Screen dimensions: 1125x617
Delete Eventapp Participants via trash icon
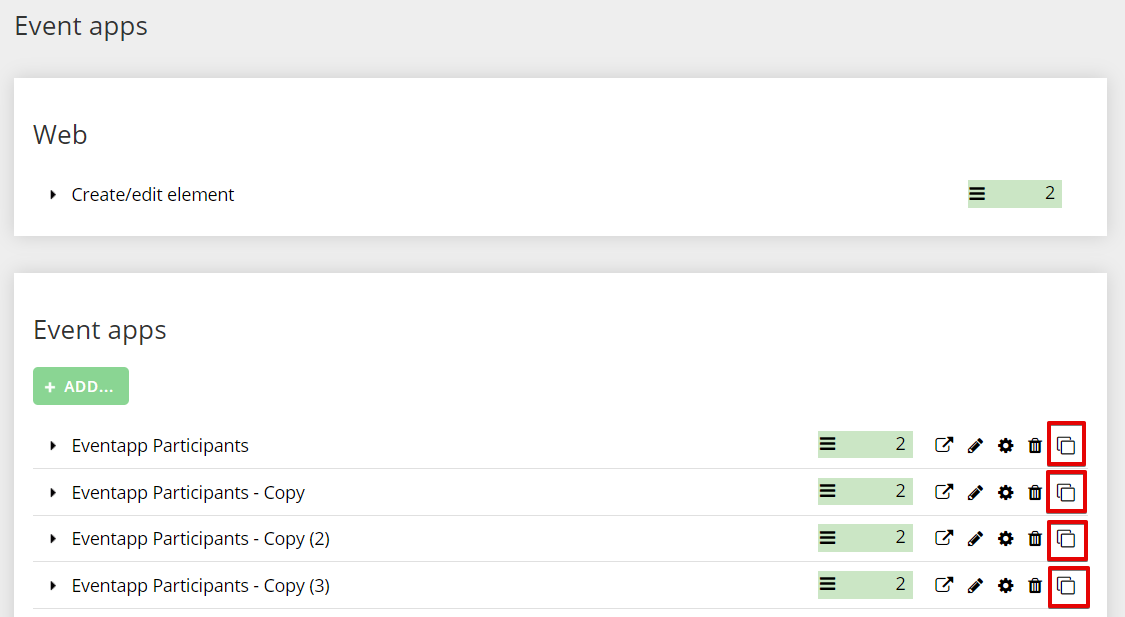coord(1035,446)
